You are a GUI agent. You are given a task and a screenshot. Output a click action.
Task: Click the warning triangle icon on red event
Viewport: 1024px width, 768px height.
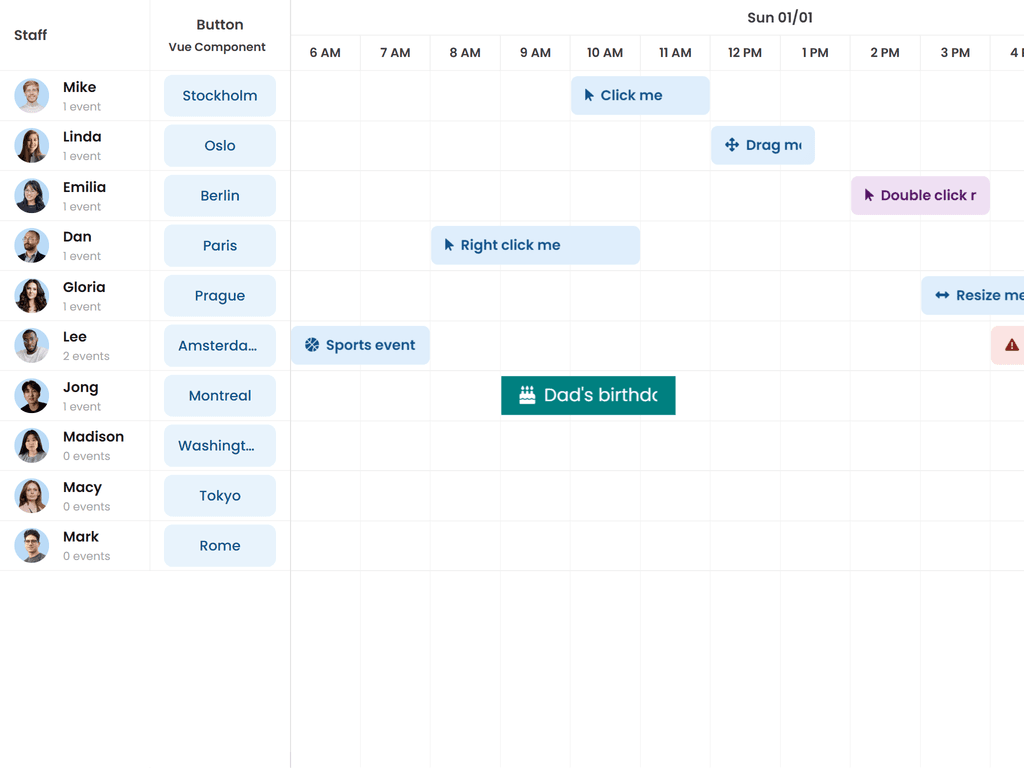(1011, 346)
